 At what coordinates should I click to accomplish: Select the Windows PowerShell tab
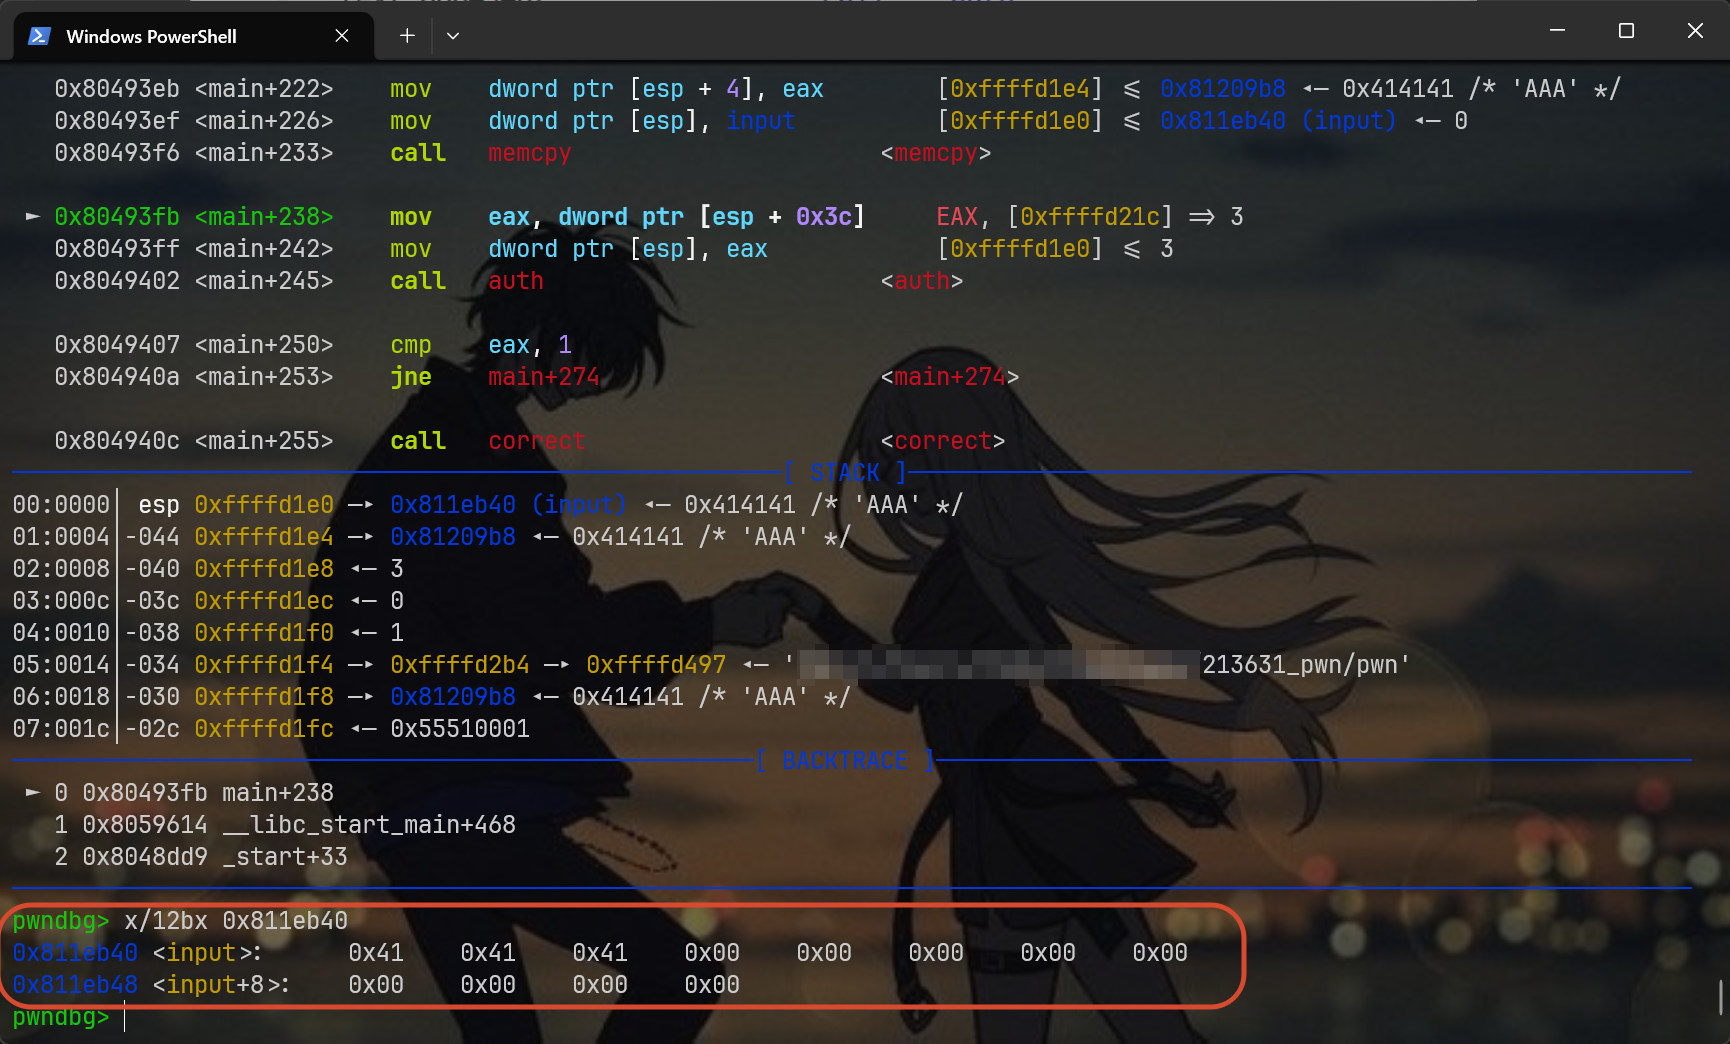click(193, 36)
